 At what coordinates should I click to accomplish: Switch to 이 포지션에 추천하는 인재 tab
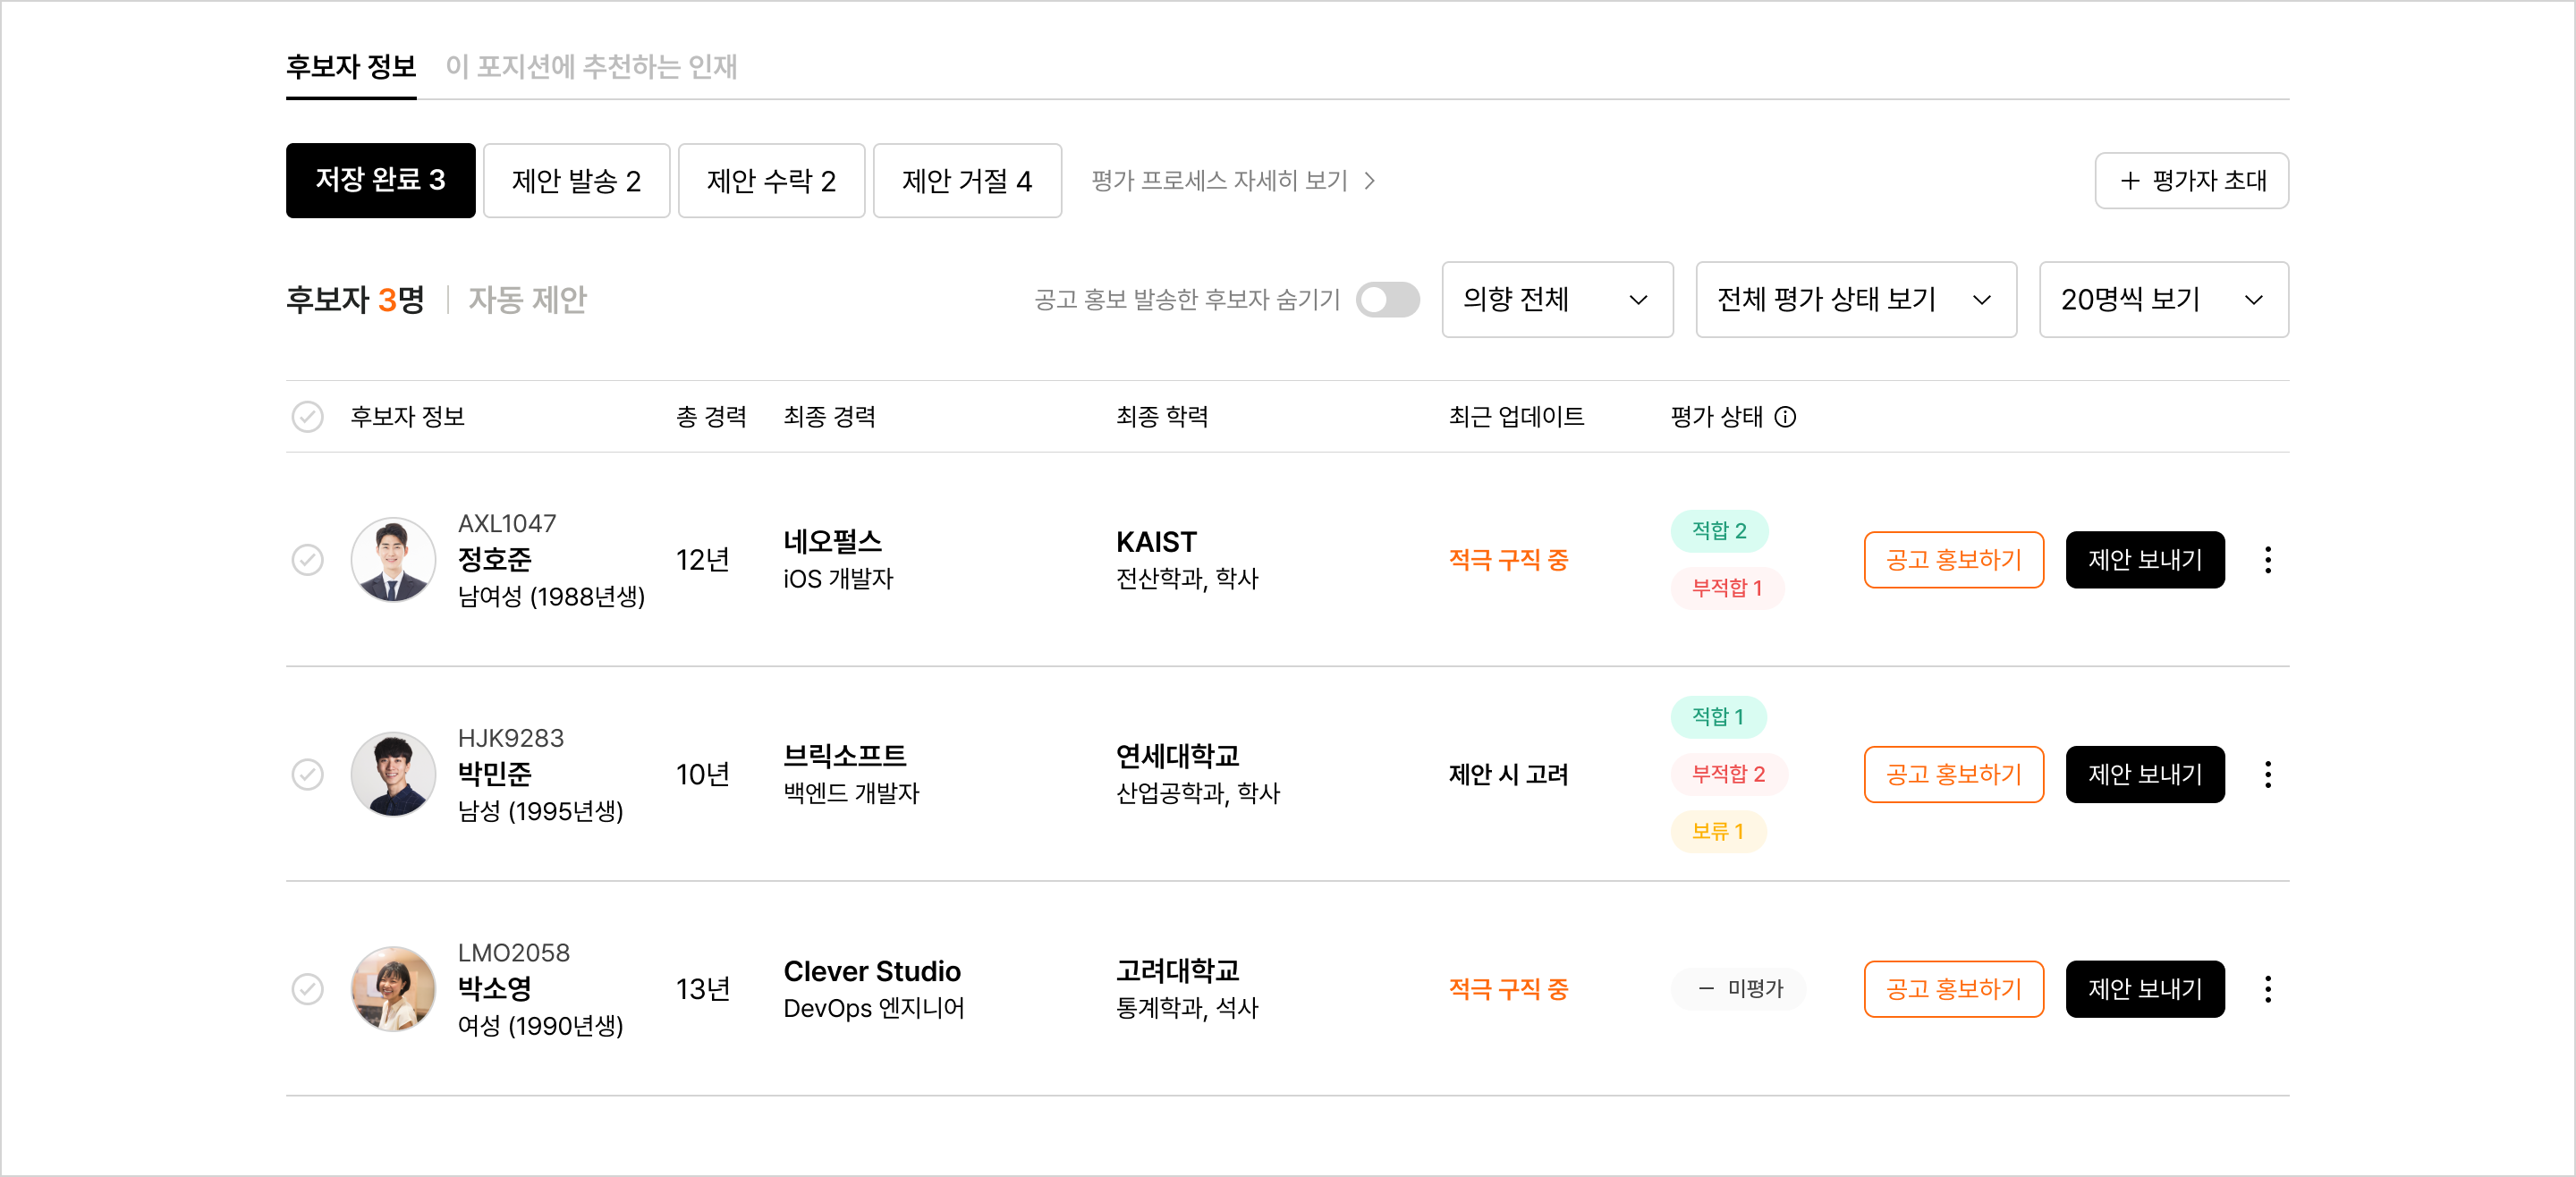[x=593, y=68]
